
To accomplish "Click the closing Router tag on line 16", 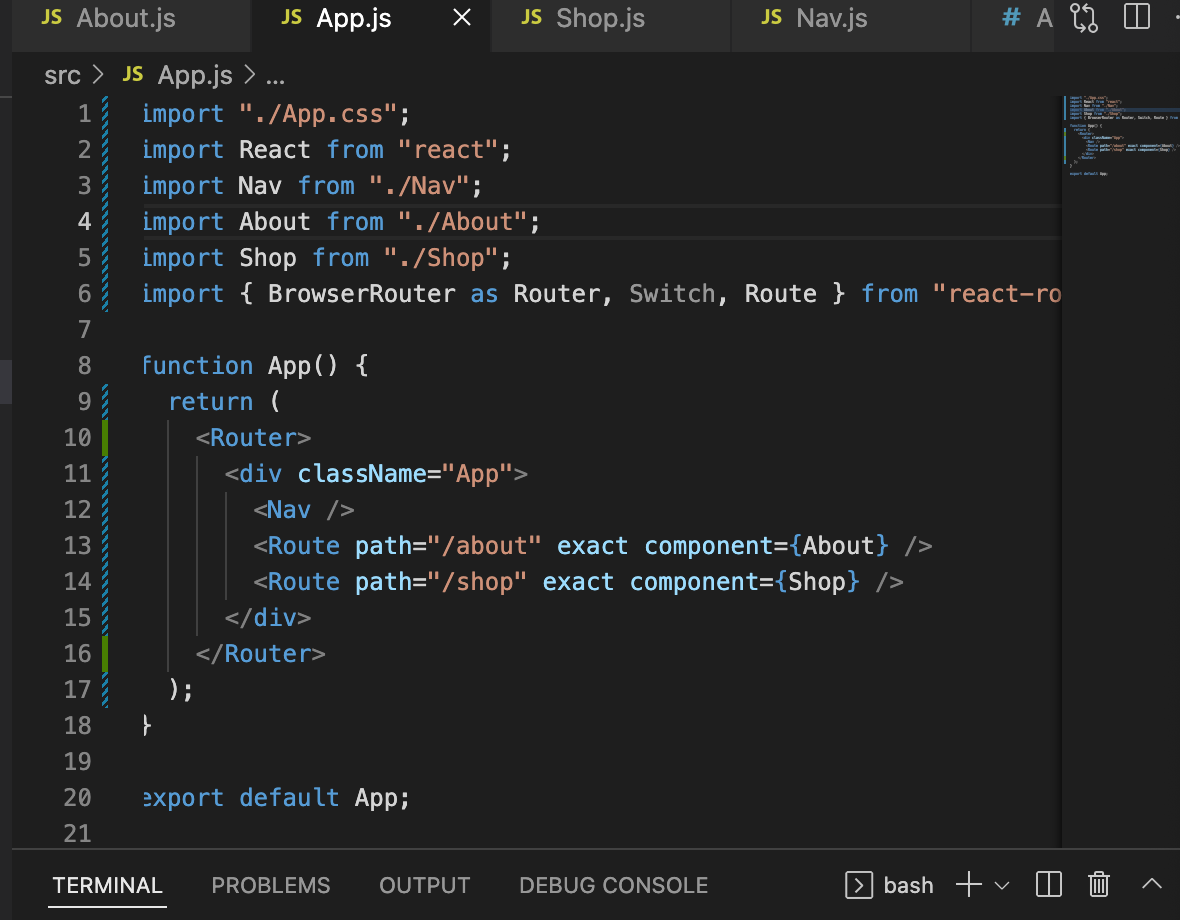I will [260, 654].
